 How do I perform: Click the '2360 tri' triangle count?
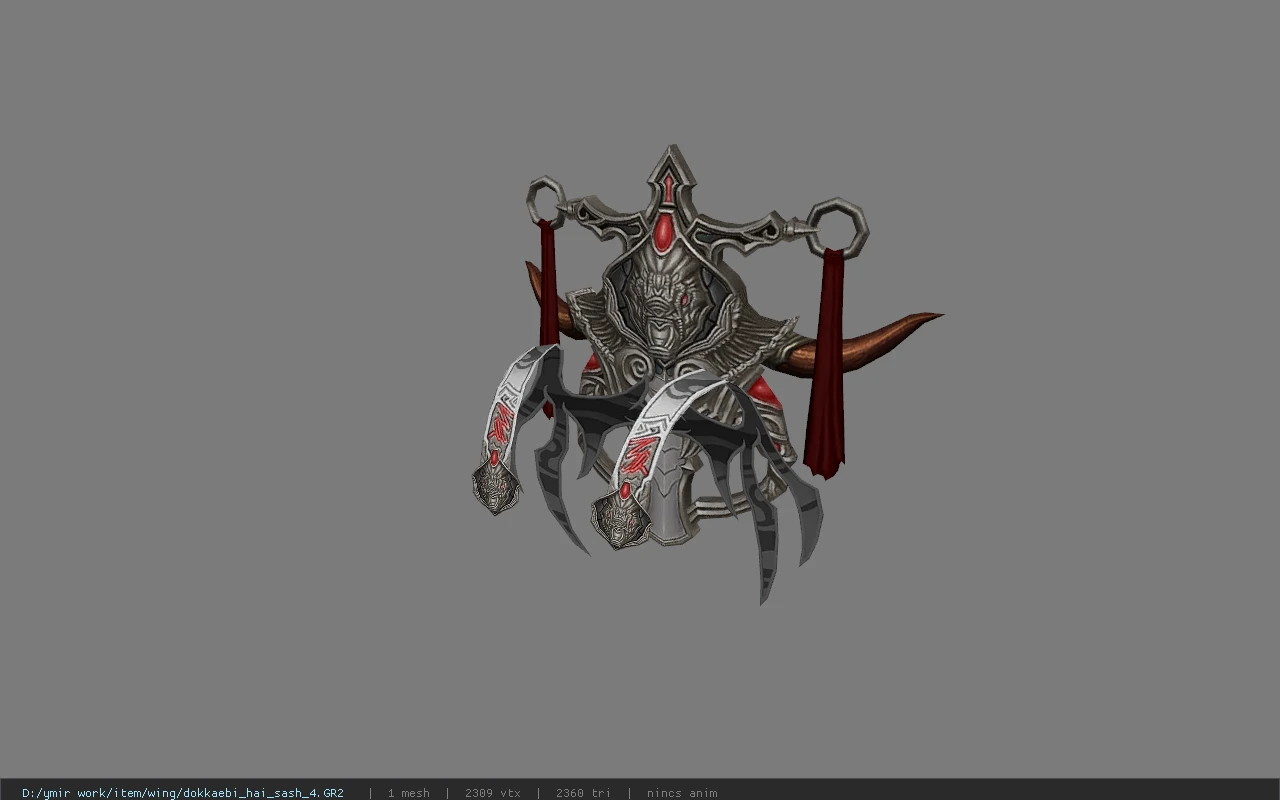coord(583,793)
